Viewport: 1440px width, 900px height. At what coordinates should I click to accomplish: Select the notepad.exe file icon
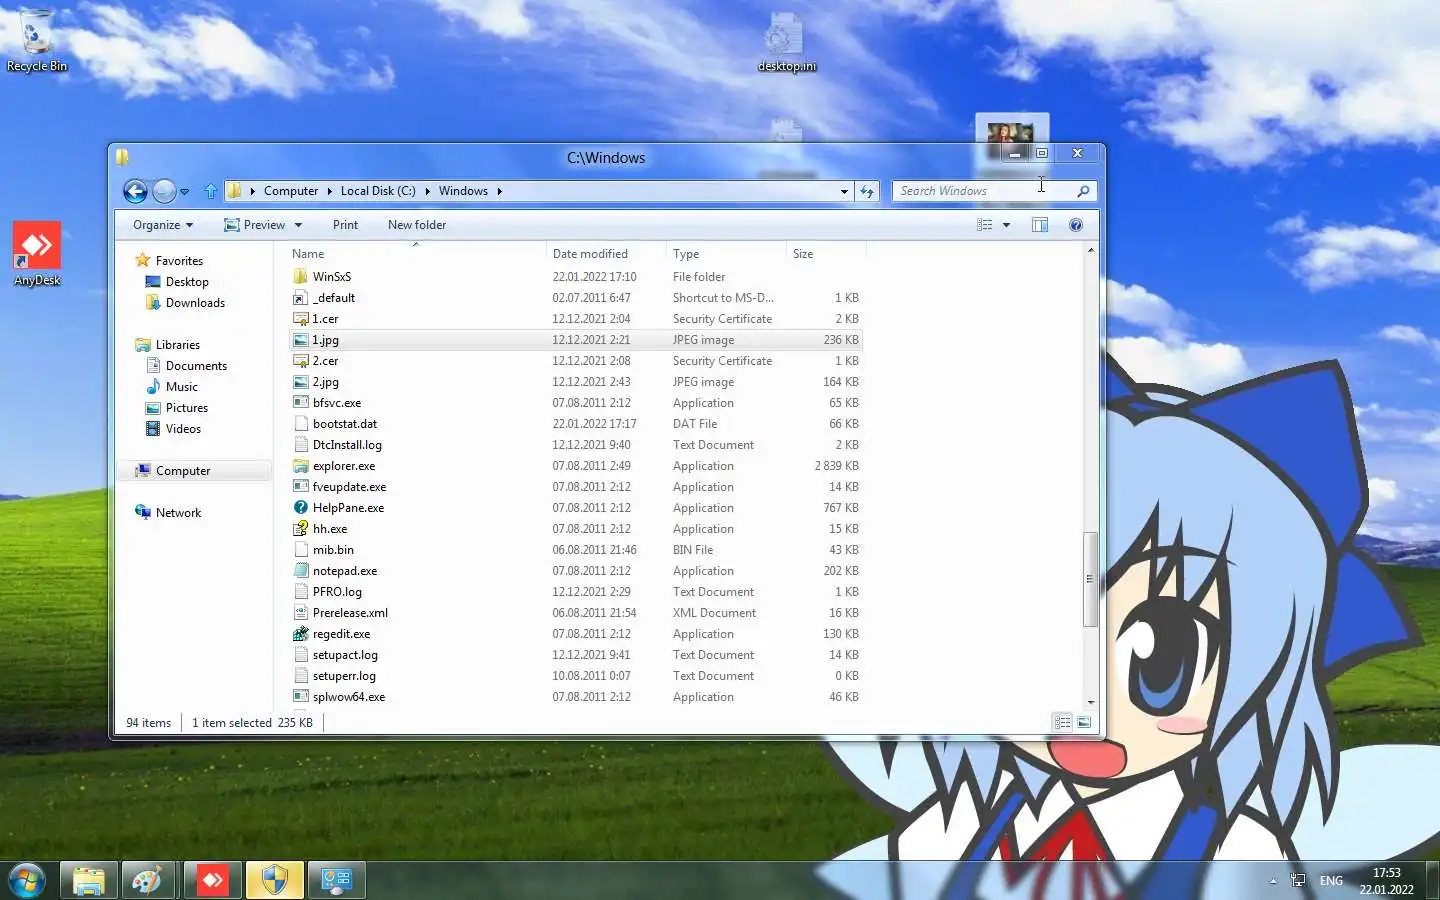(x=301, y=571)
